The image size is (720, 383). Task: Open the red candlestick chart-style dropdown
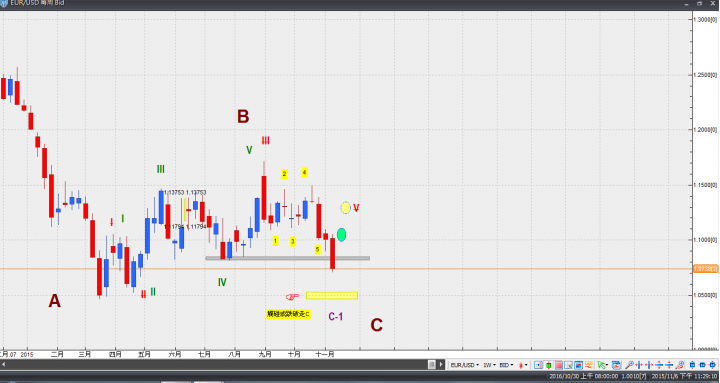coord(523,365)
